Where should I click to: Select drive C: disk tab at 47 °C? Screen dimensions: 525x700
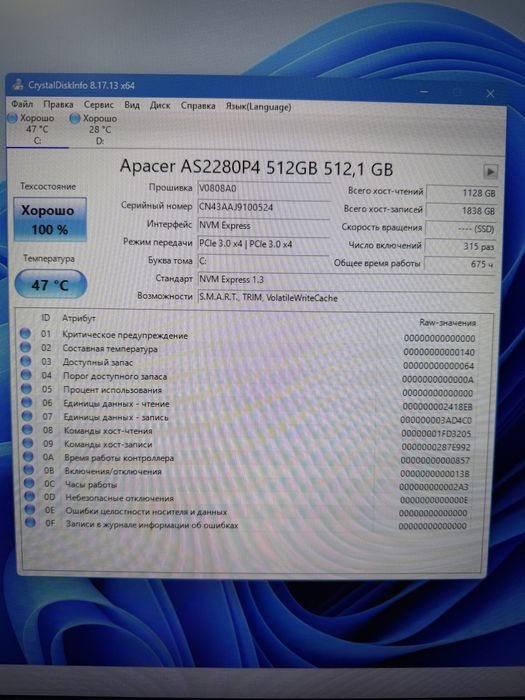[x=37, y=129]
